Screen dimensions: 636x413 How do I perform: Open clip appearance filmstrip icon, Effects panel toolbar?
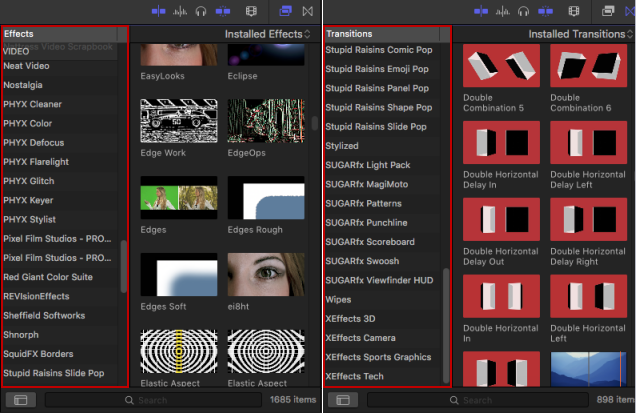point(251,11)
